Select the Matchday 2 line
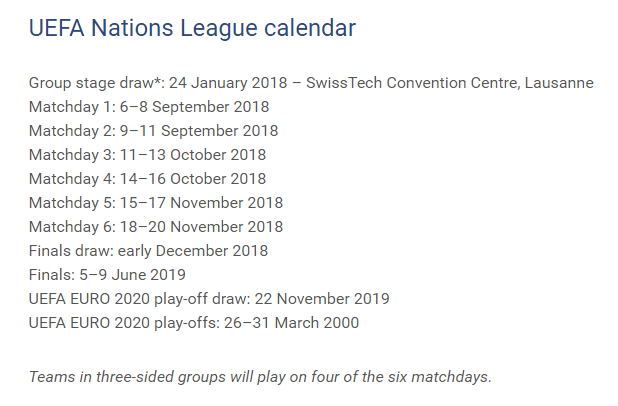The image size is (618, 406). (153, 131)
